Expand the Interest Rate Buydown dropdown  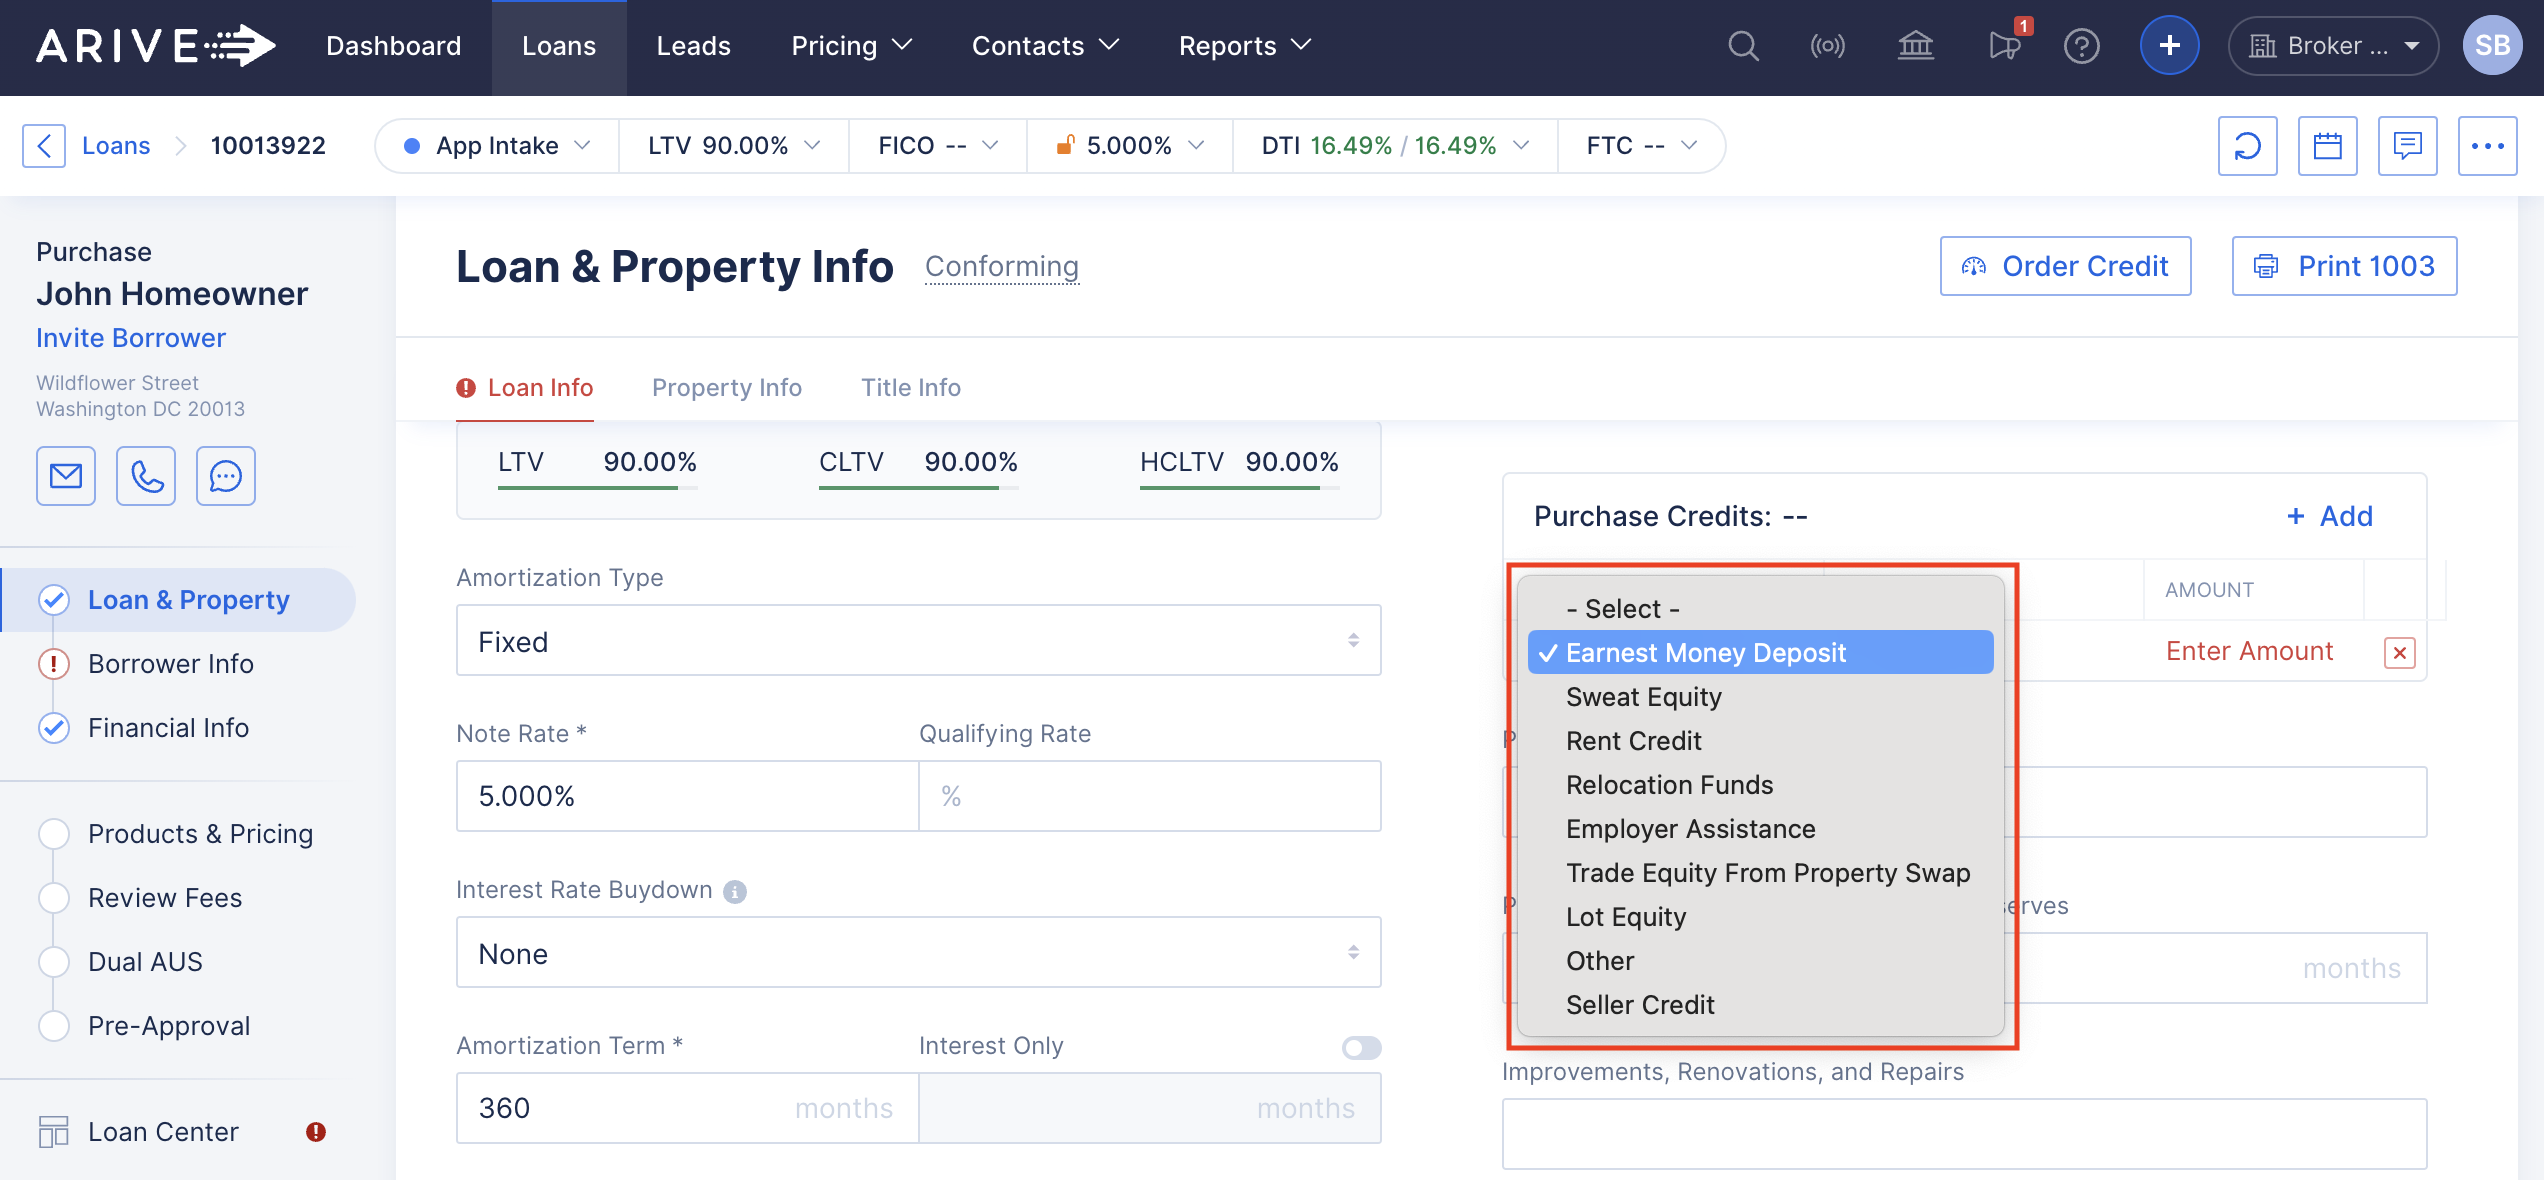pos(918,953)
